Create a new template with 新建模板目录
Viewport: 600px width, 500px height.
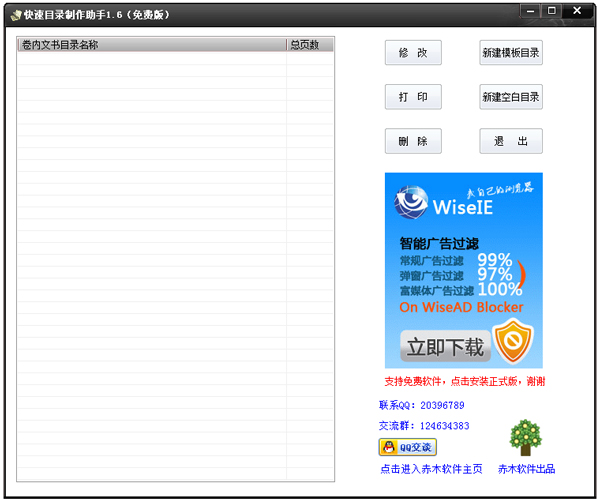[511, 53]
